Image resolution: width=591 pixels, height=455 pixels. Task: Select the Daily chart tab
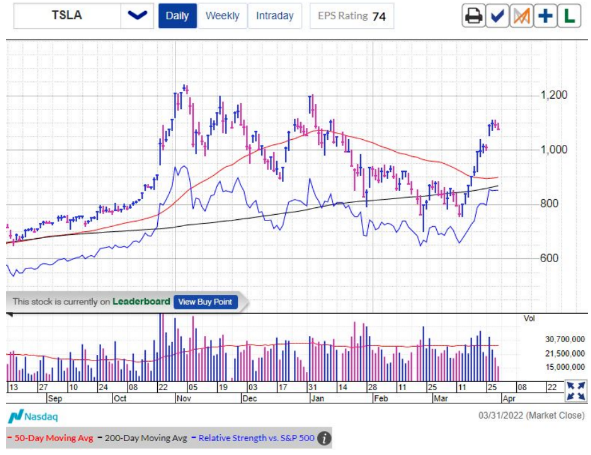pos(178,16)
